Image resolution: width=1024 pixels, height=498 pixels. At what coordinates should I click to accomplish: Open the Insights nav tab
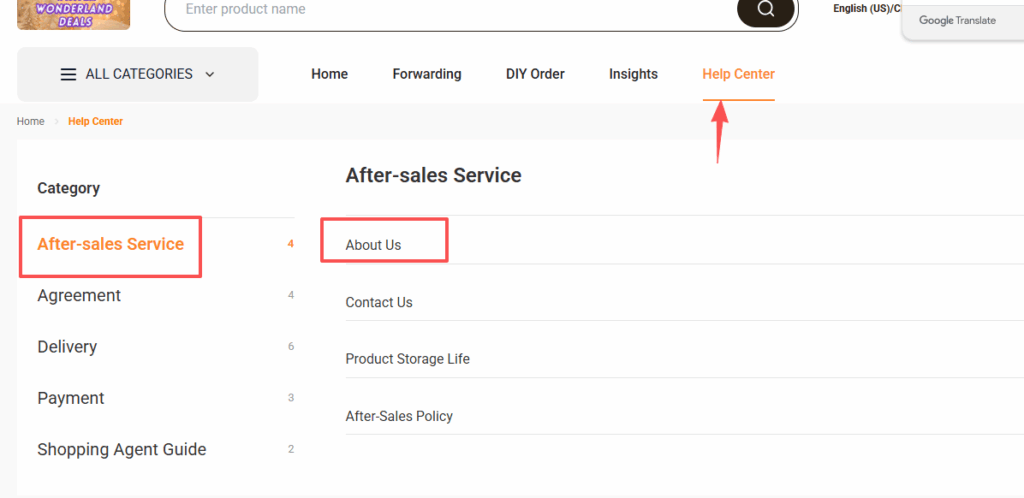[633, 74]
